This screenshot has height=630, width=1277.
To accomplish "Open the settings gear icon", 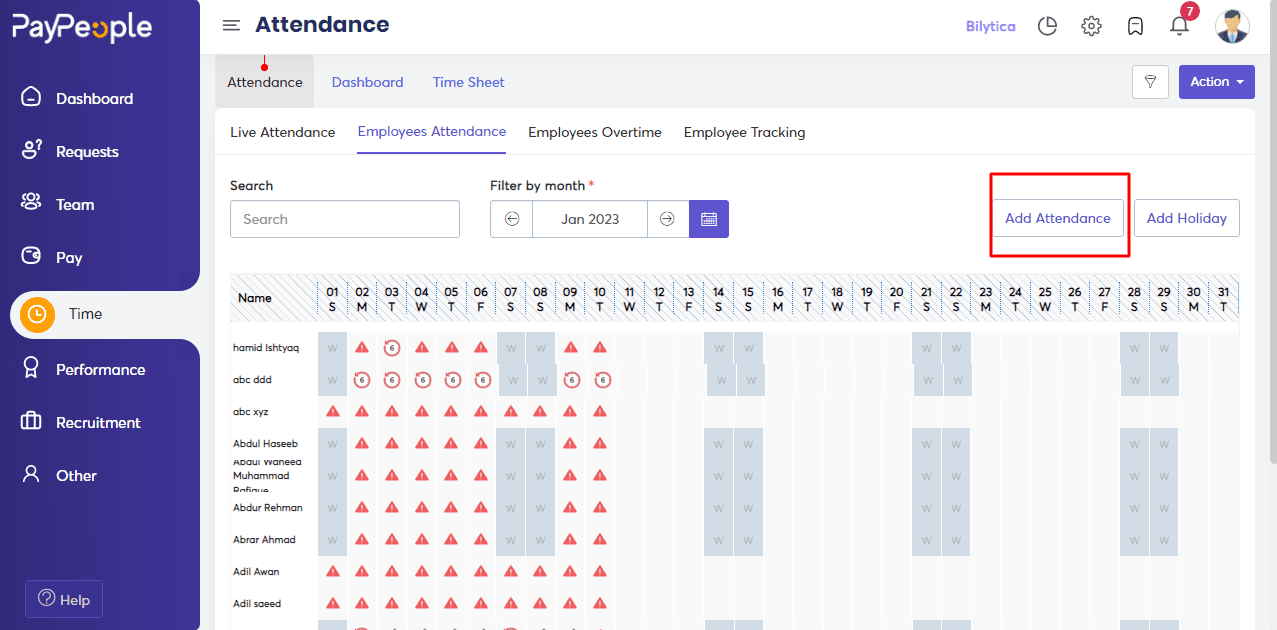I will coord(1091,26).
